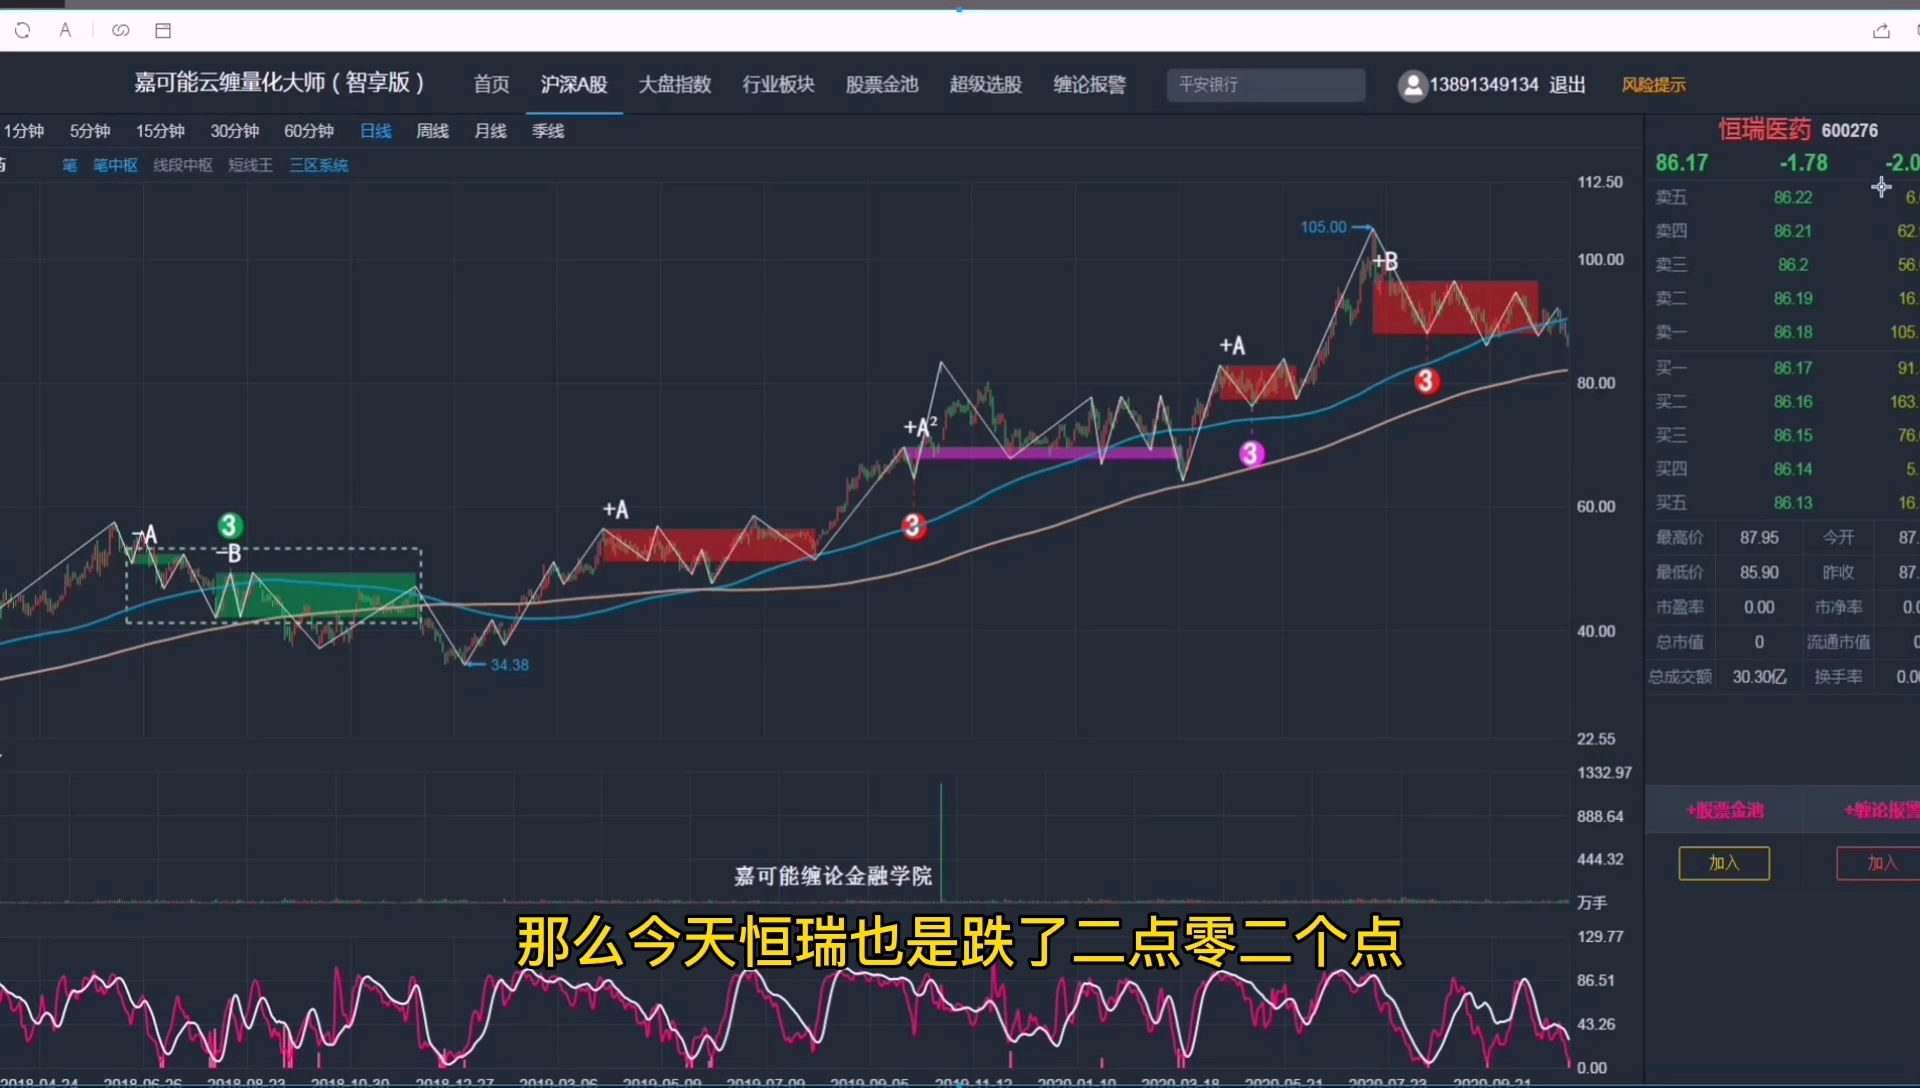
Task: Click the 总成交额 value 30.30亿
Action: click(1759, 677)
